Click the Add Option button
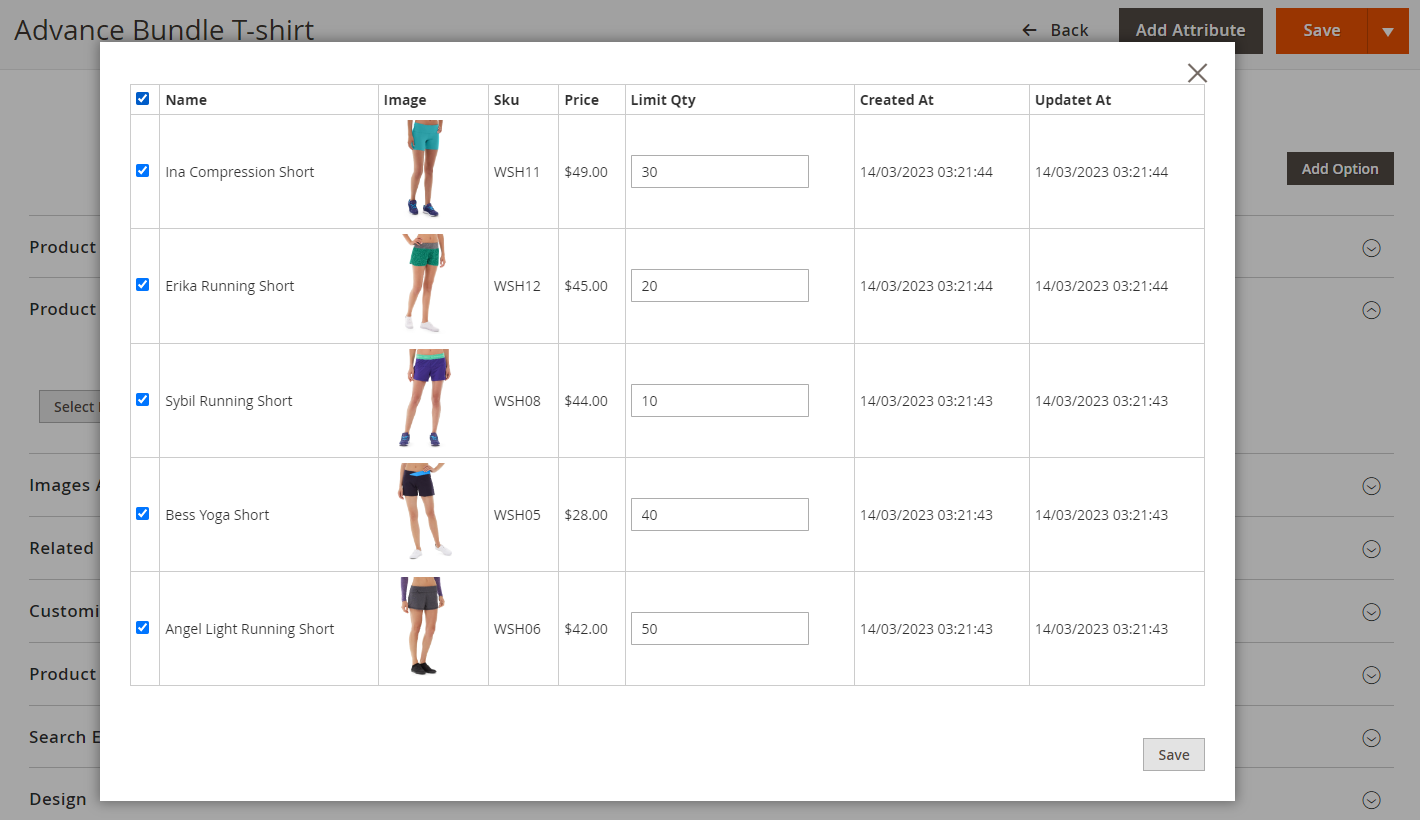The height and width of the screenshot is (820, 1420). click(x=1339, y=169)
